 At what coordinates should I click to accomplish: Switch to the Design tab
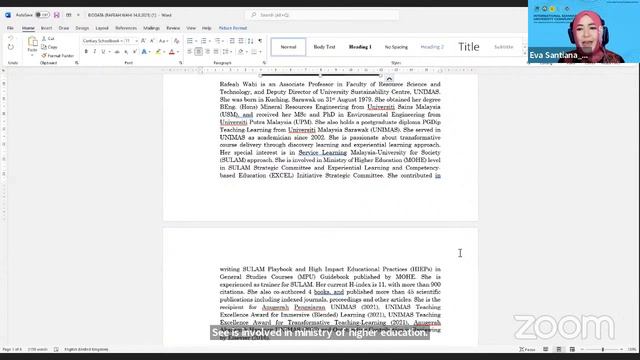click(x=82, y=28)
